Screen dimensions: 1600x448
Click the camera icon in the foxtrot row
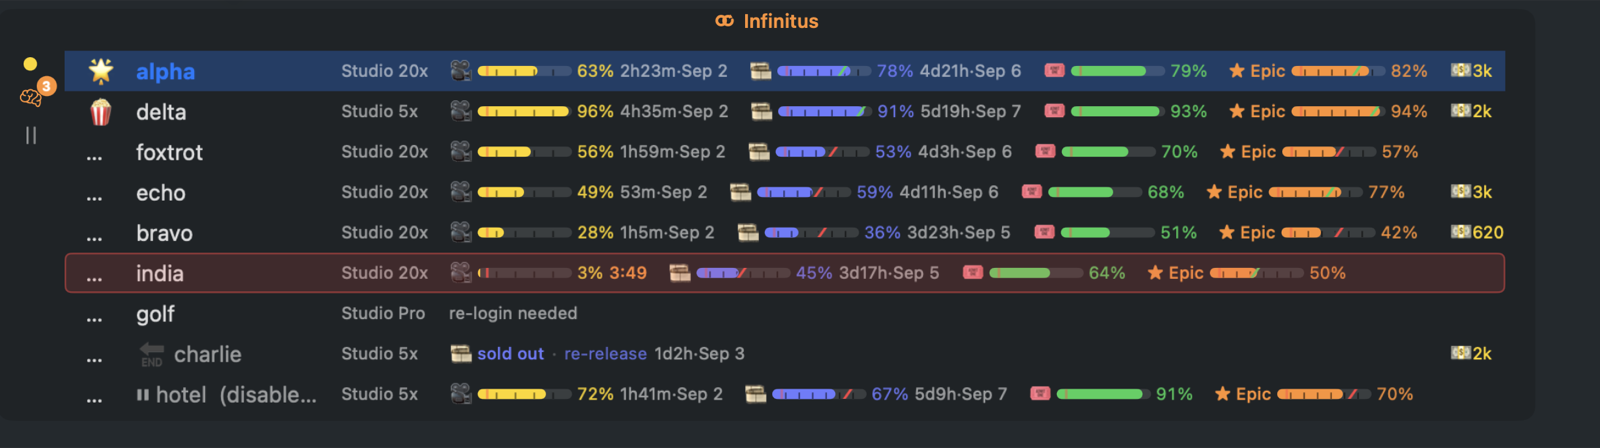[460, 151]
